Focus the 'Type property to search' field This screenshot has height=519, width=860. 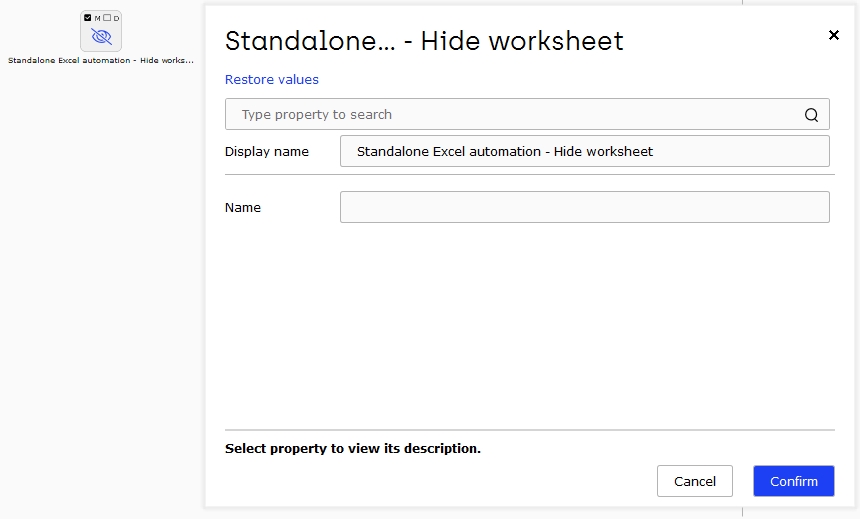[527, 114]
